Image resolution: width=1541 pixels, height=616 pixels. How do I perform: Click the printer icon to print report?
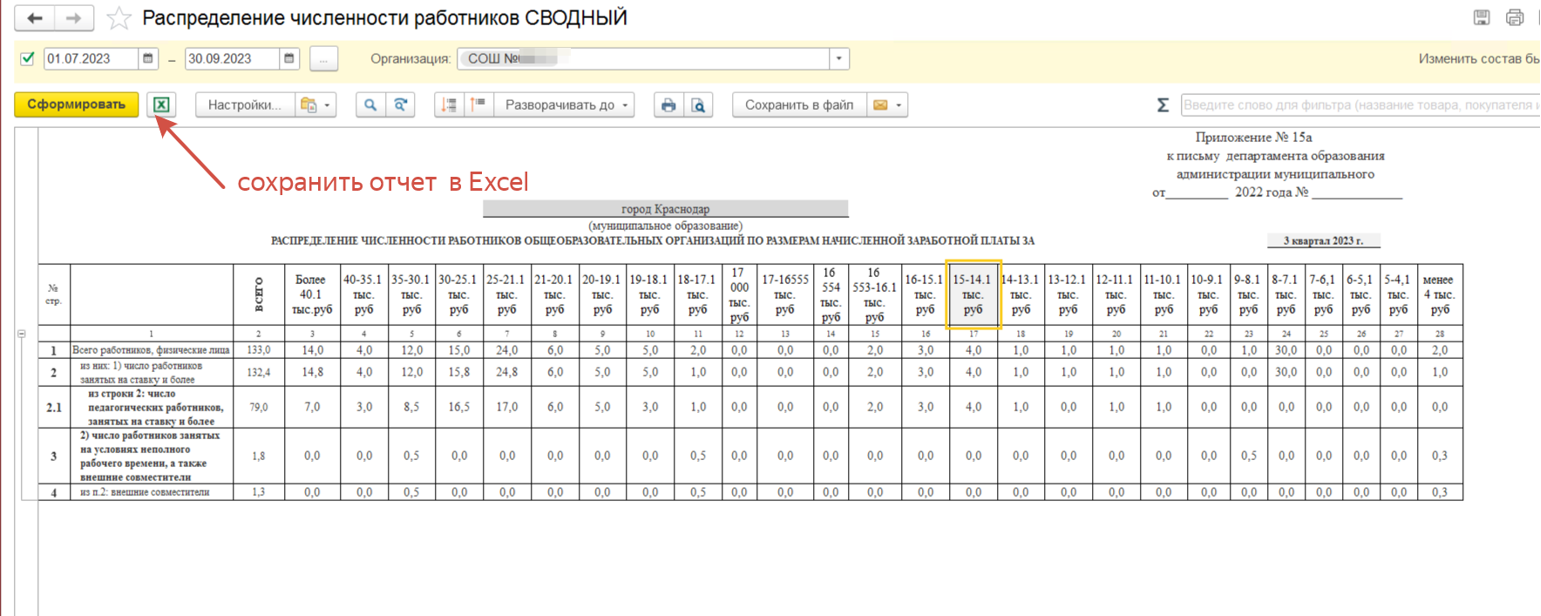668,105
